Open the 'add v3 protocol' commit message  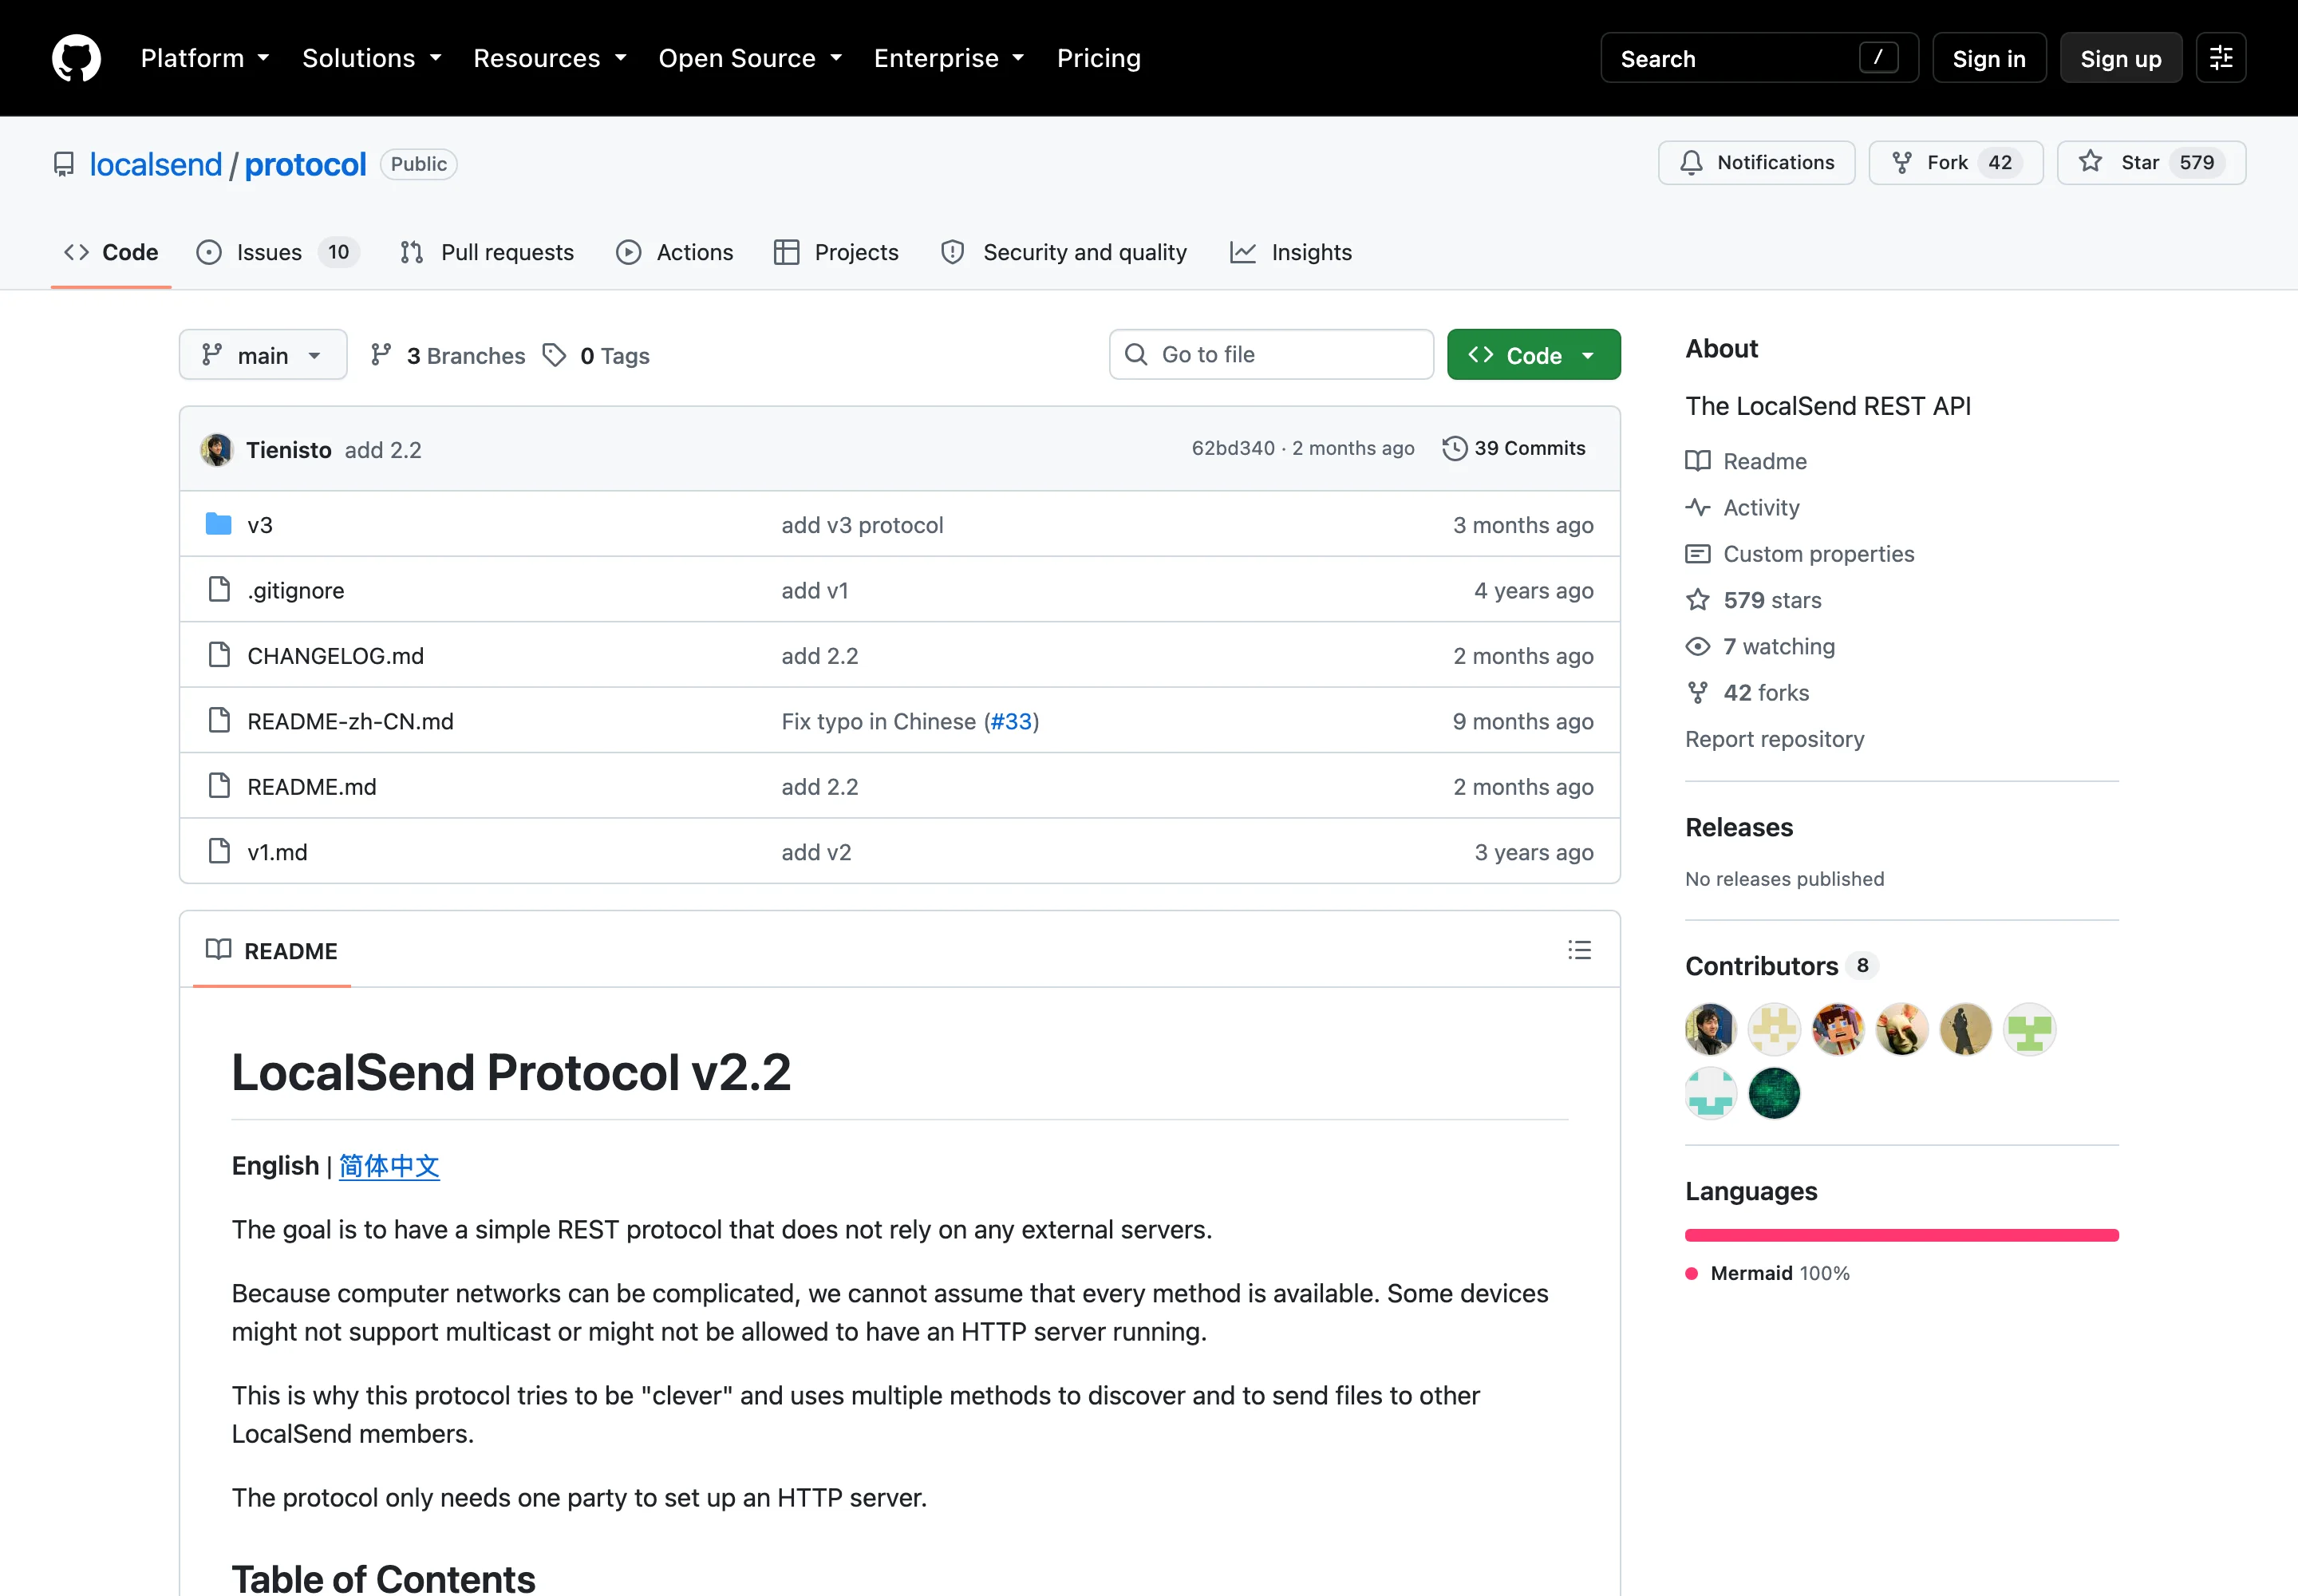862,524
